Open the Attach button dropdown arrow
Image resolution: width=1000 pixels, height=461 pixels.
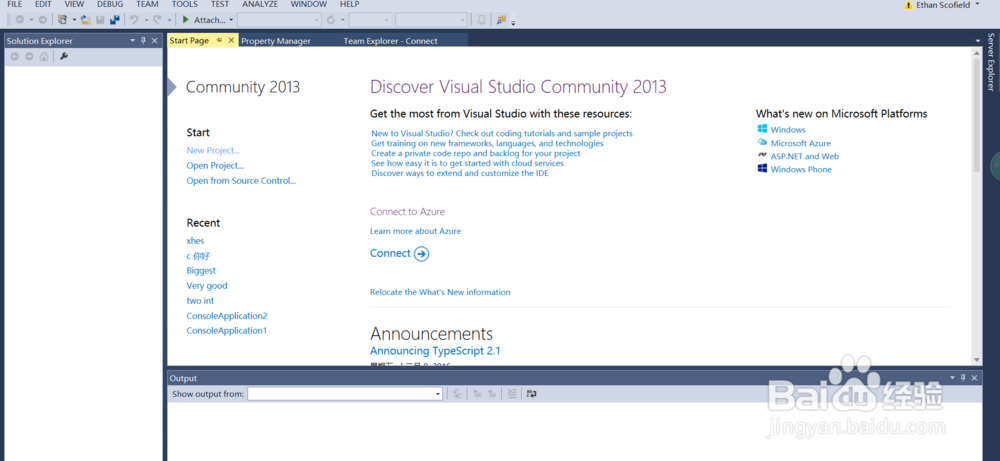point(231,20)
